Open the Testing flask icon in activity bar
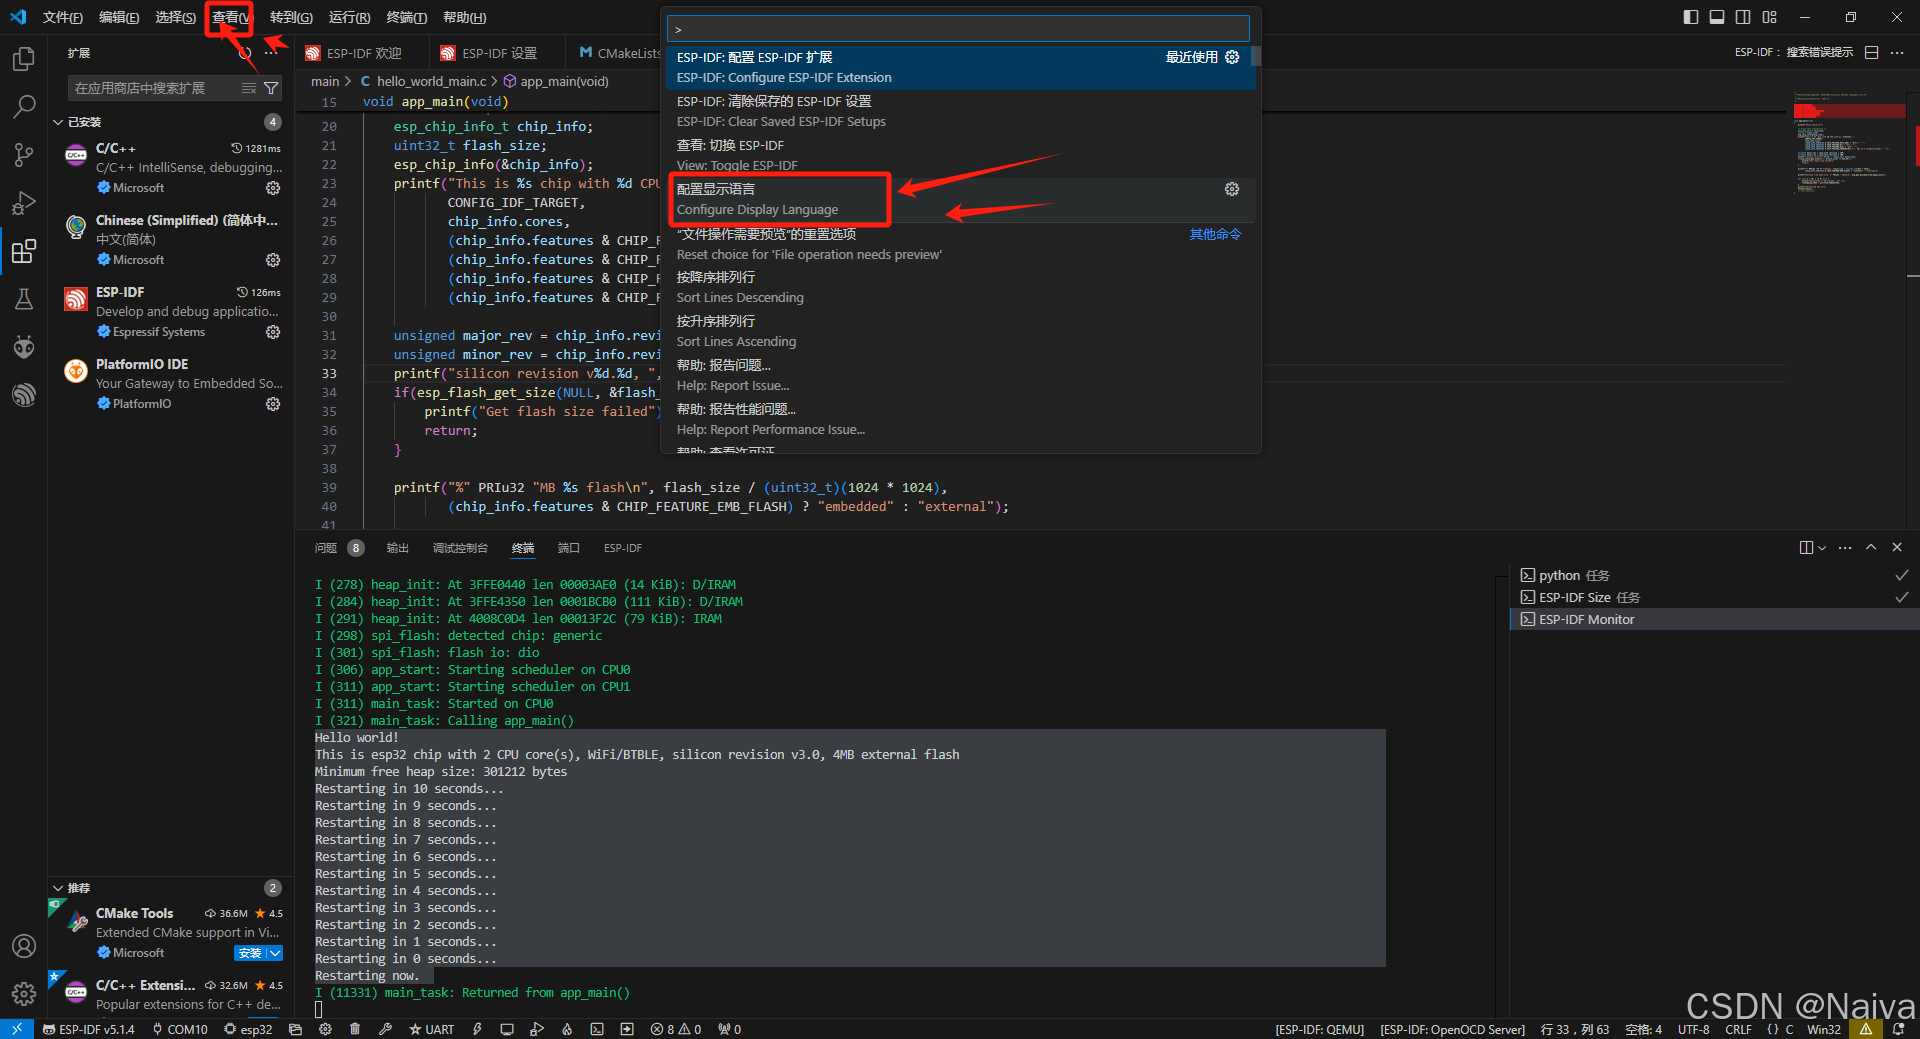 coord(24,299)
